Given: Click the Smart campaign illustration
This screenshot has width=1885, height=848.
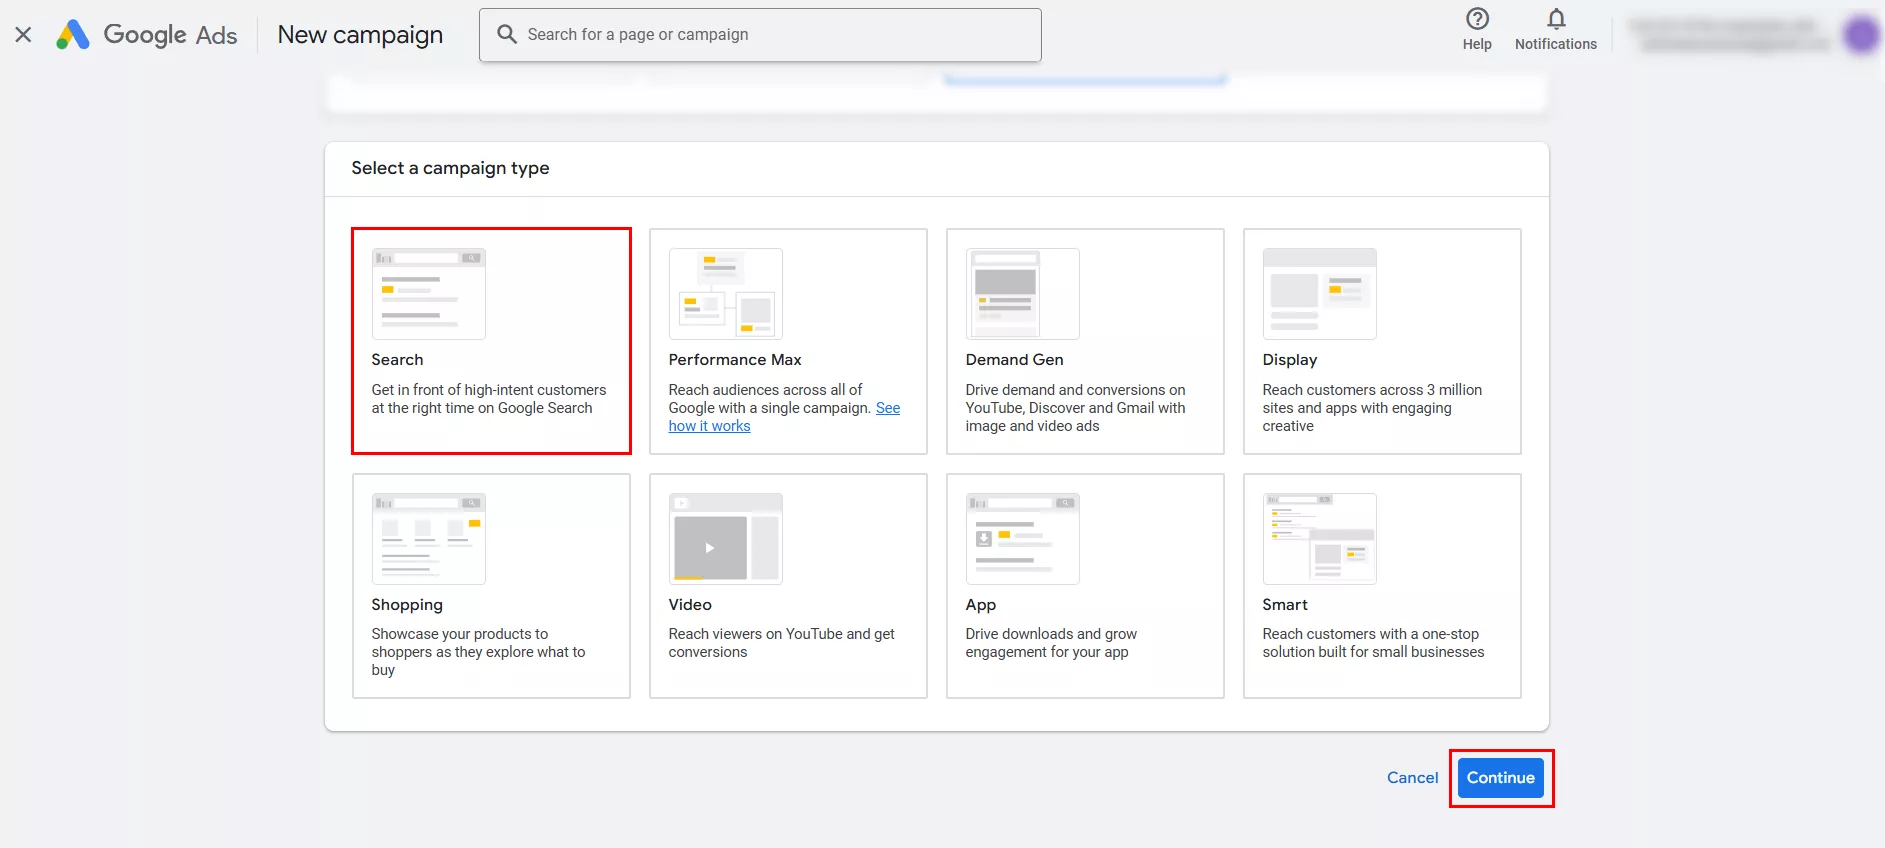Looking at the screenshot, I should coord(1319,539).
